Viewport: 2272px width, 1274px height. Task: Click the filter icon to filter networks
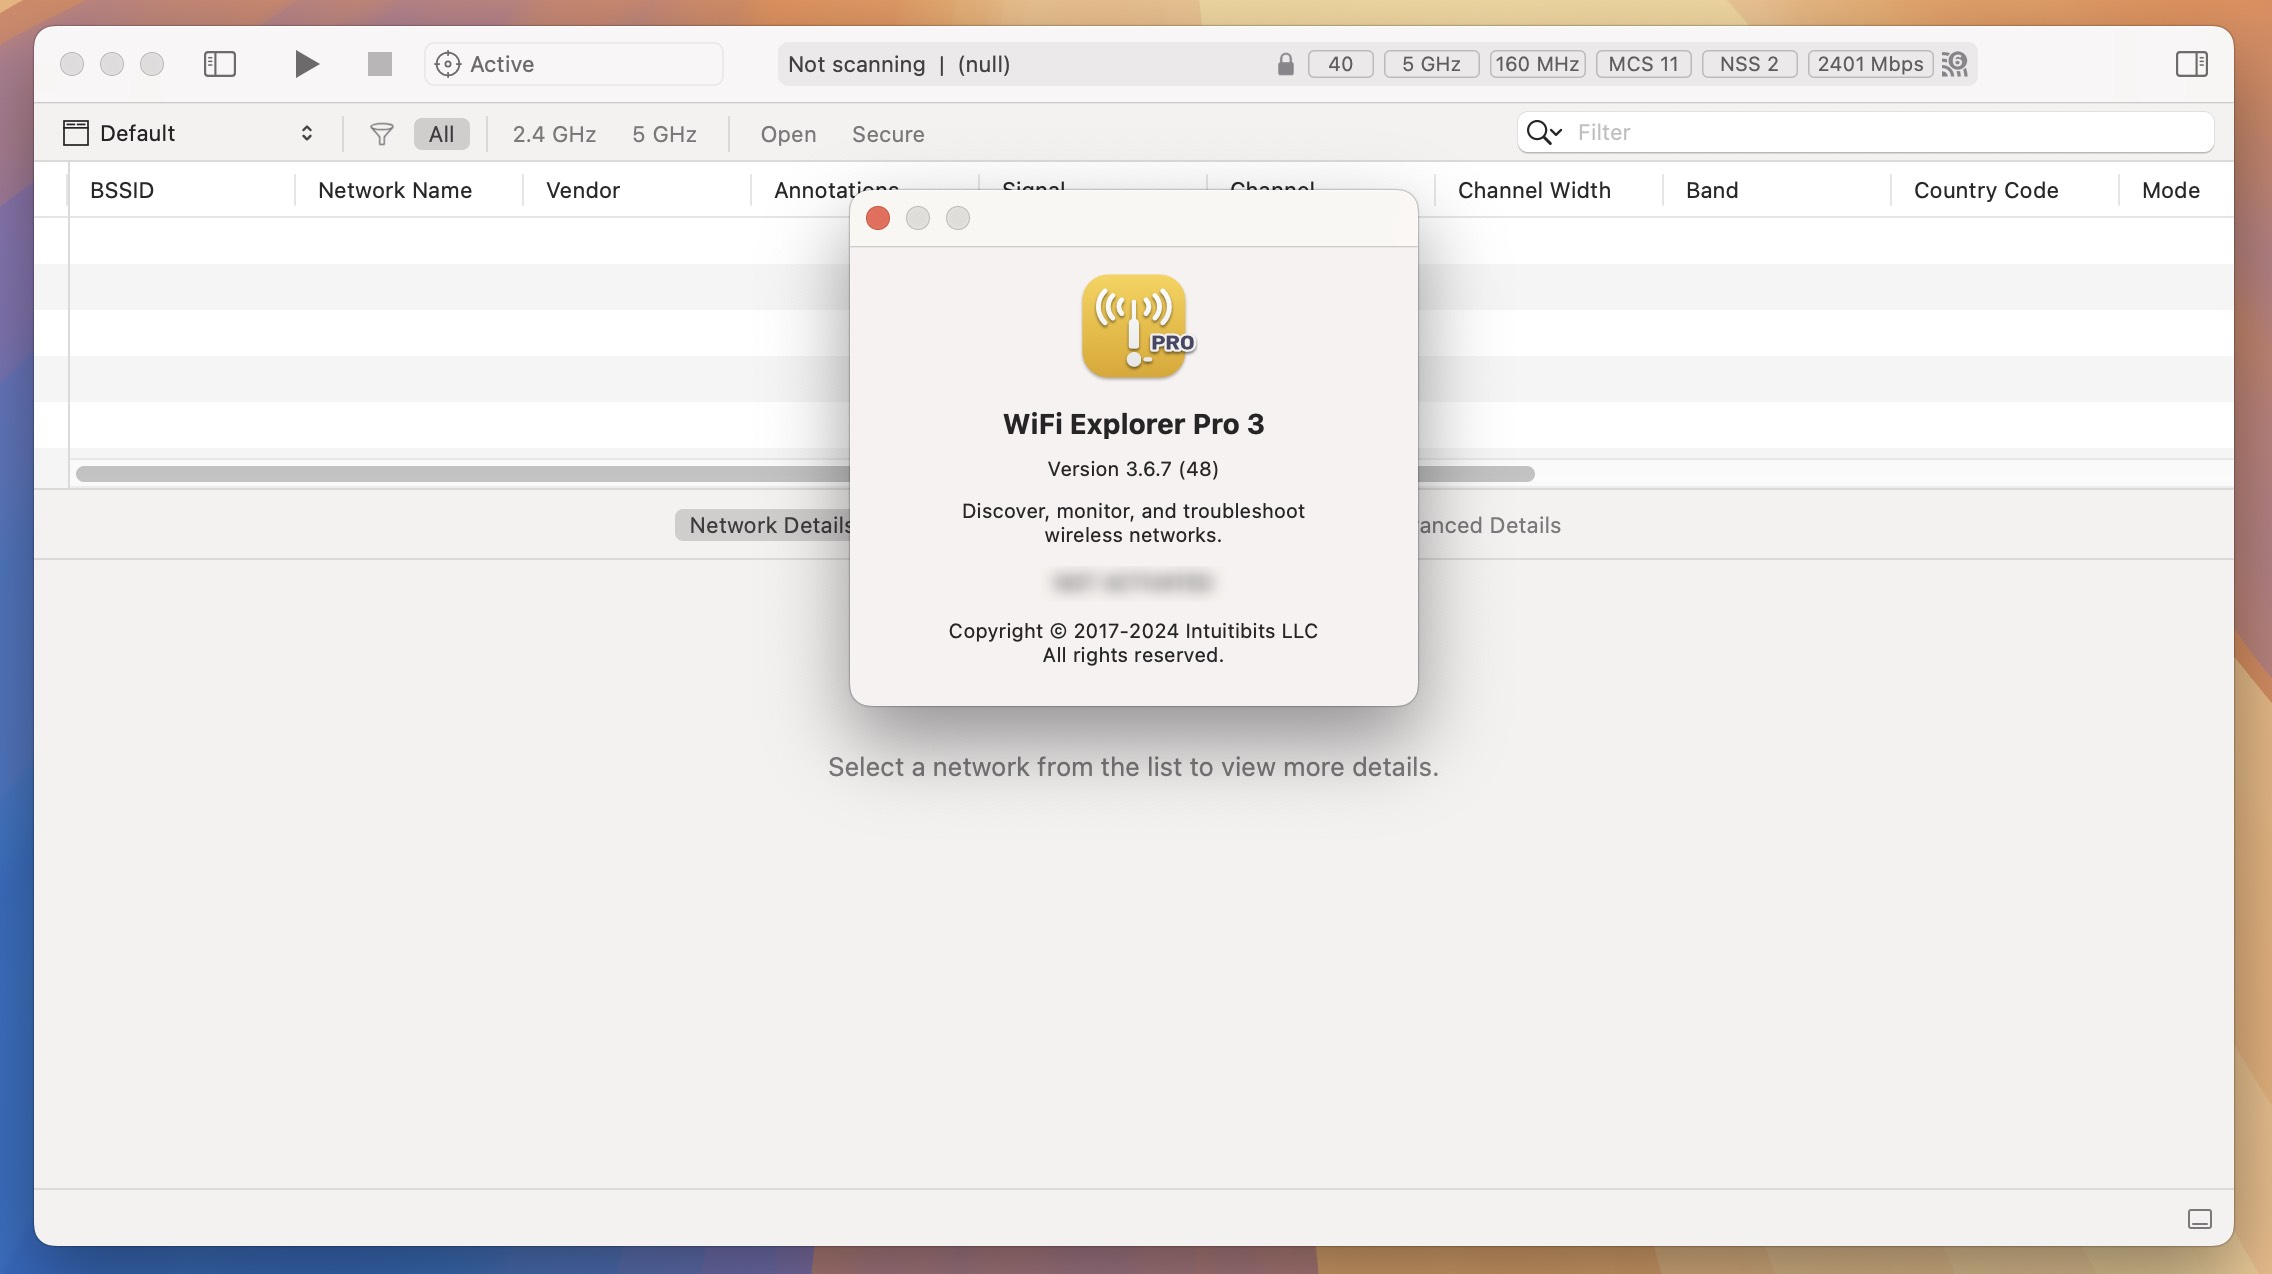point(381,131)
